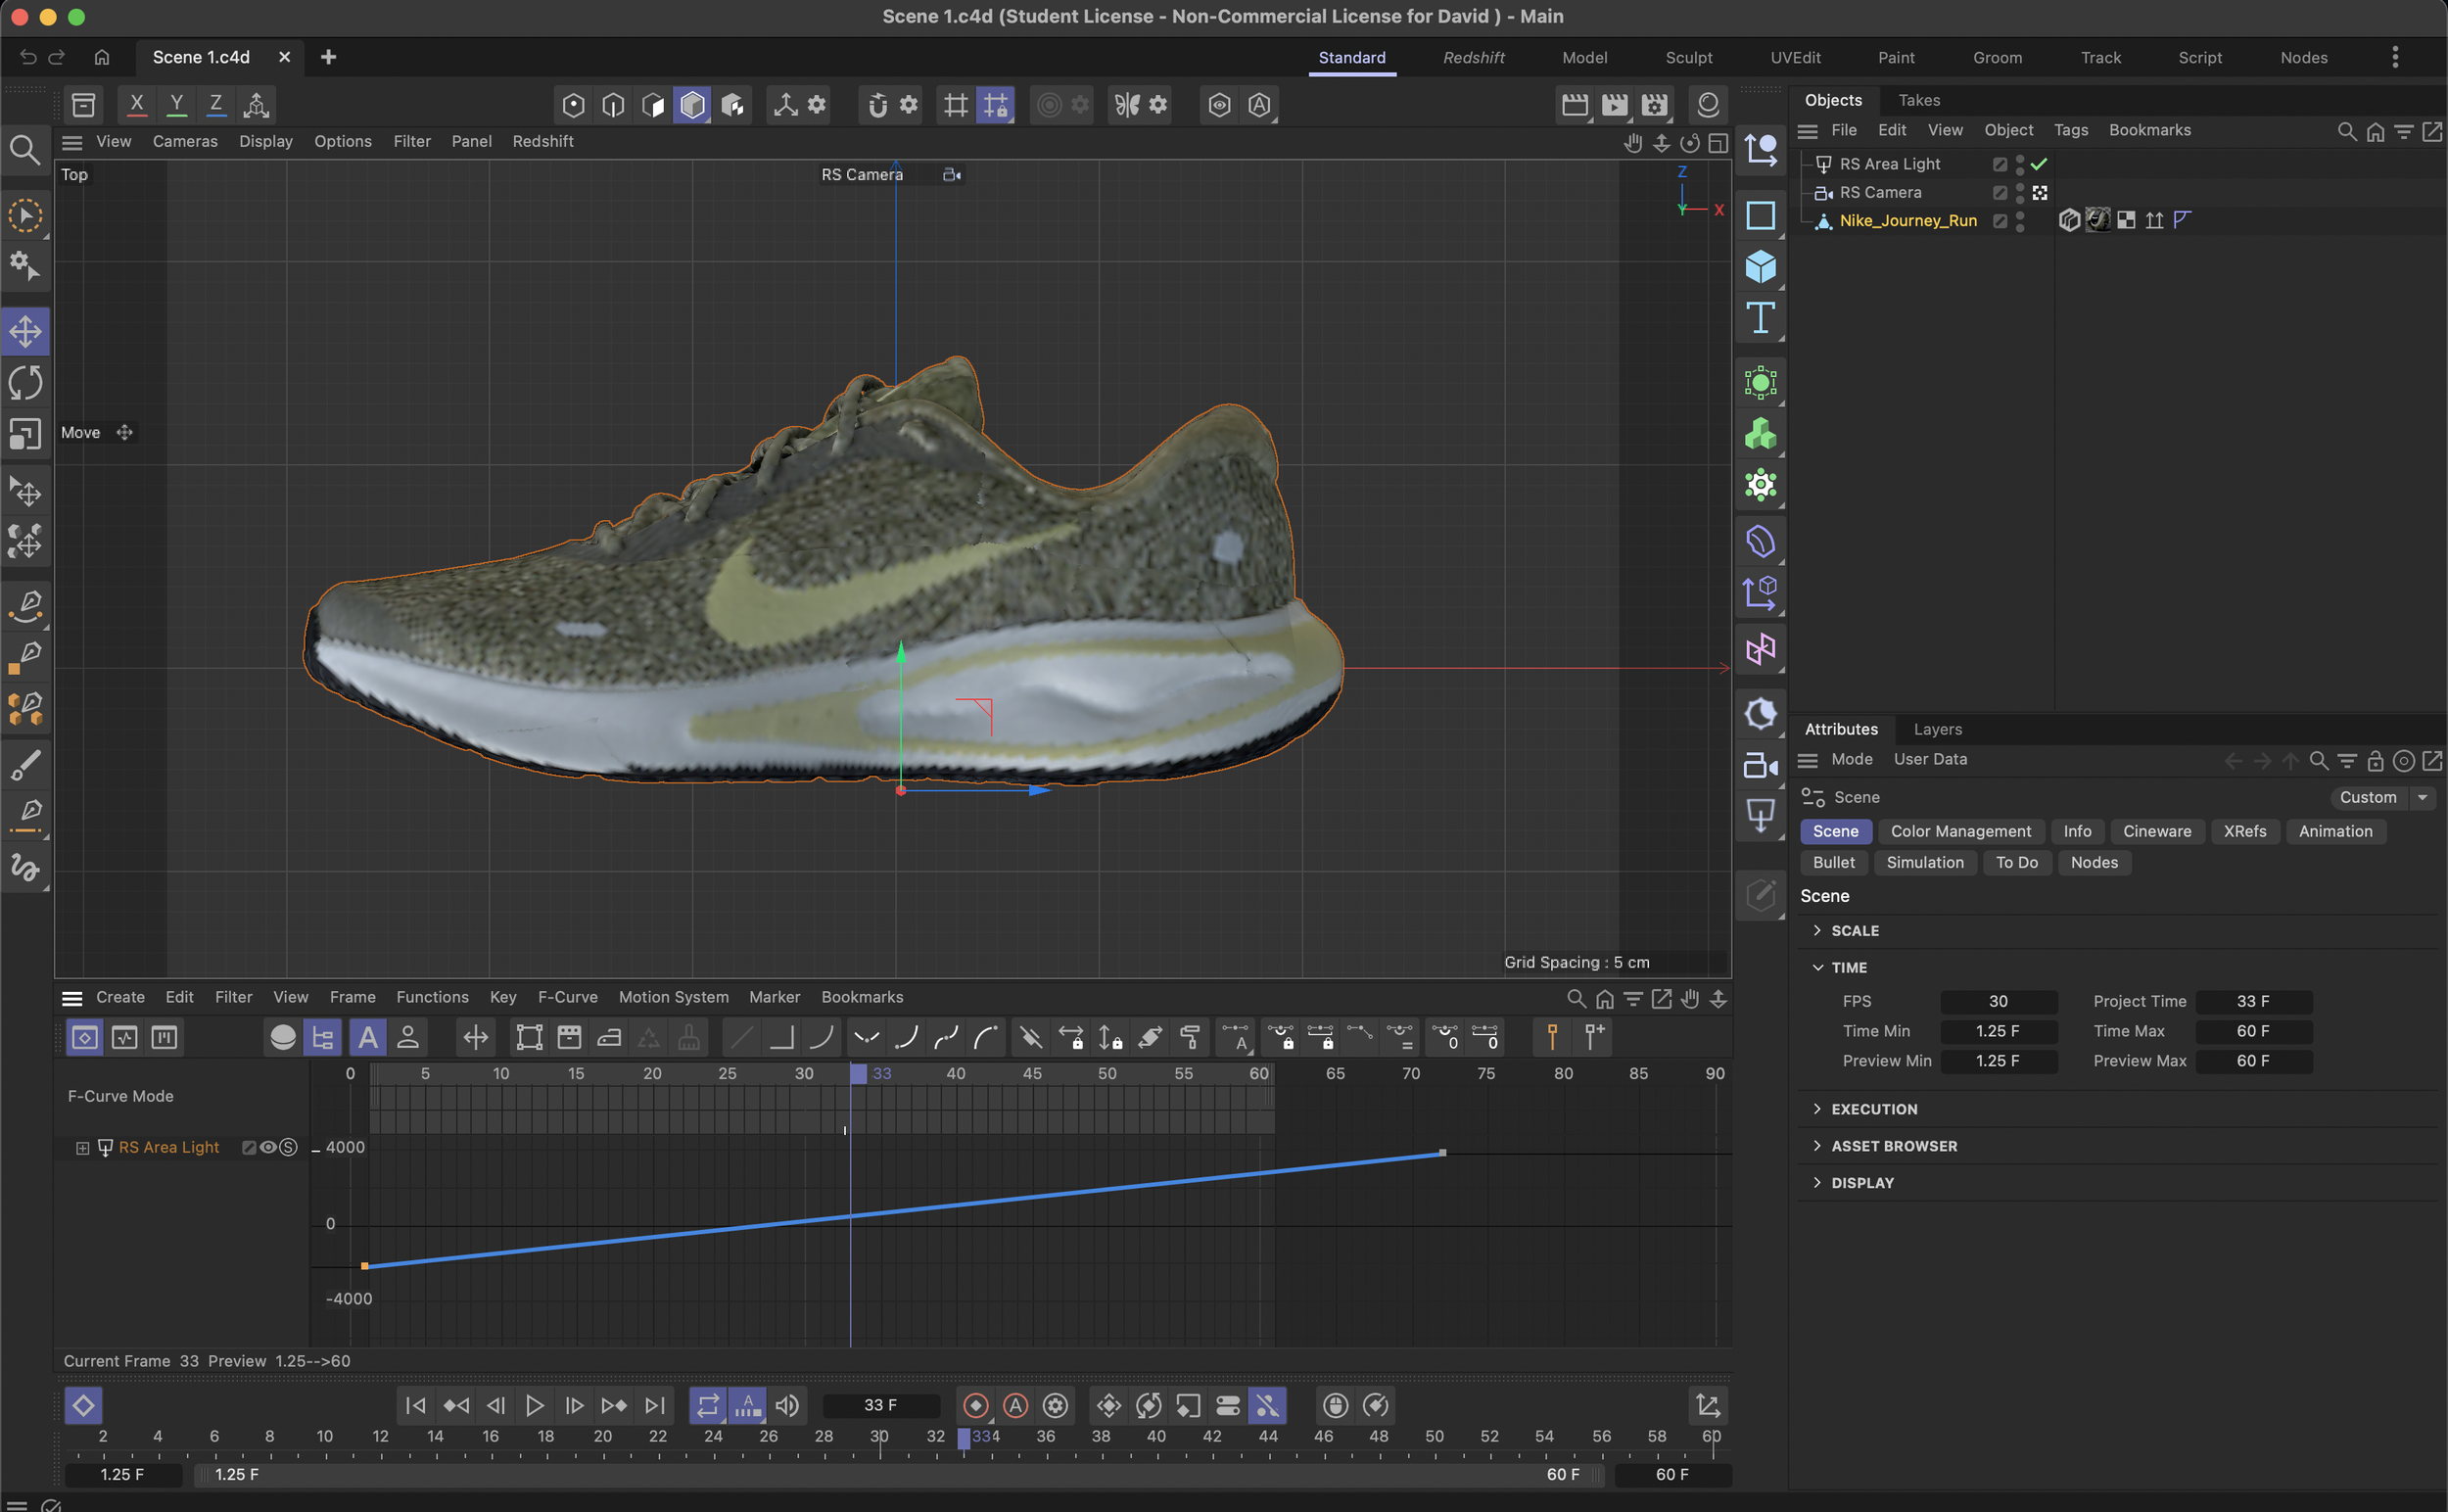Collapse the TIME section

[x=1817, y=968]
